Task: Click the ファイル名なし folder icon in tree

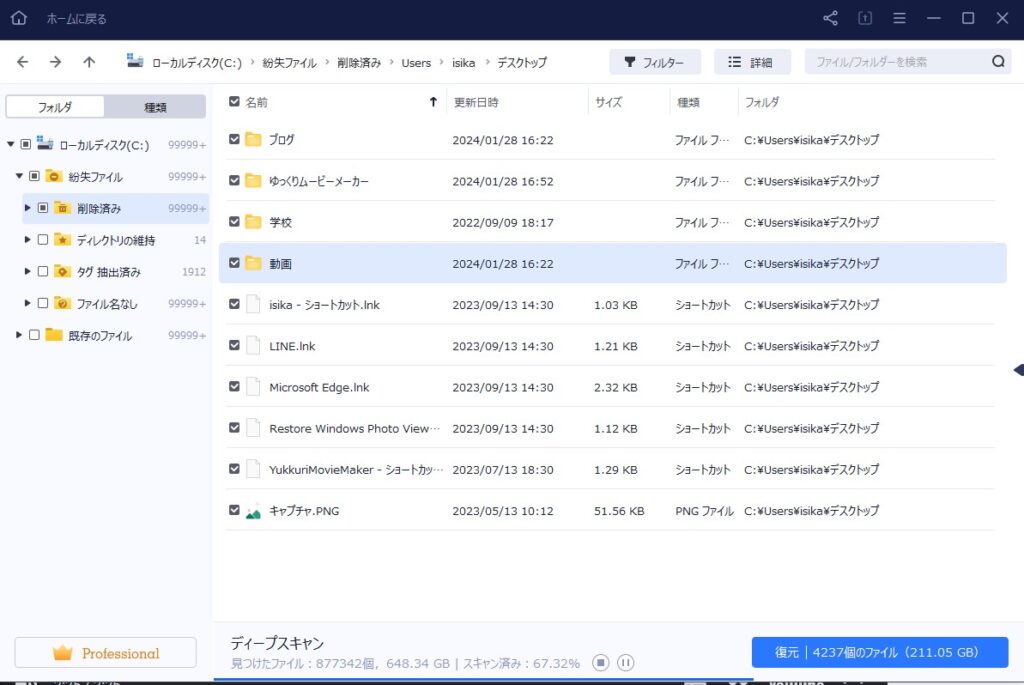Action: pyautogui.click(x=62, y=303)
